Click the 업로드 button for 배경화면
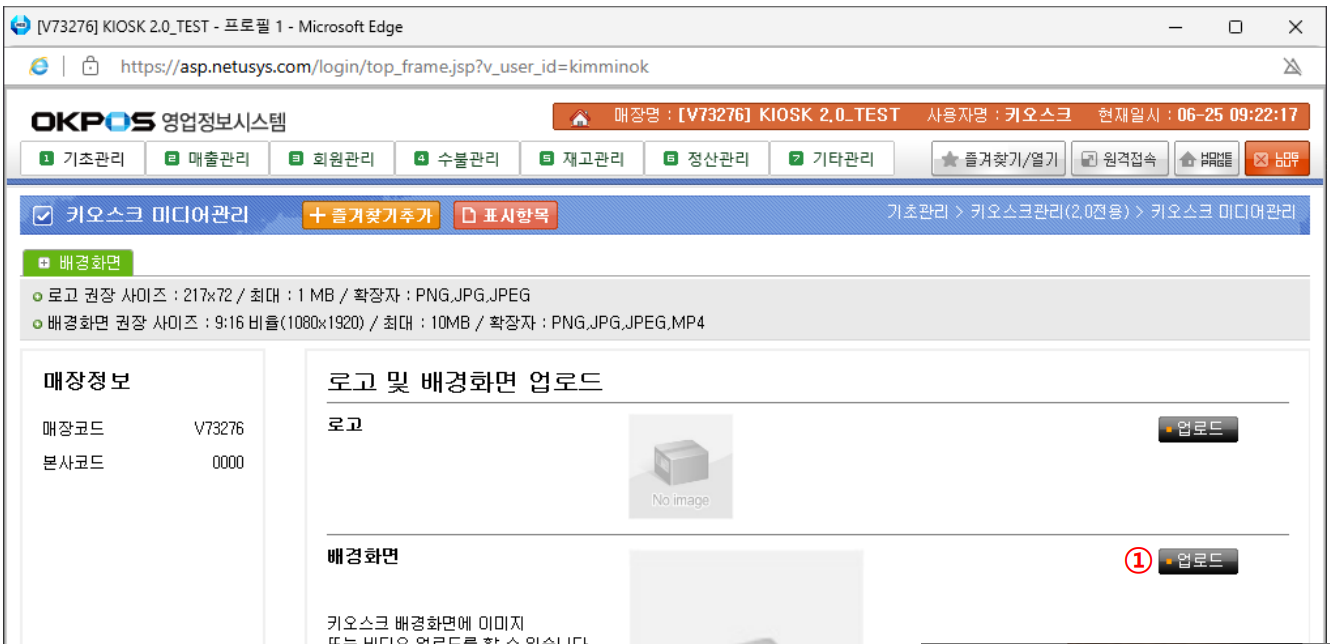1330x644 pixels. click(1197, 561)
